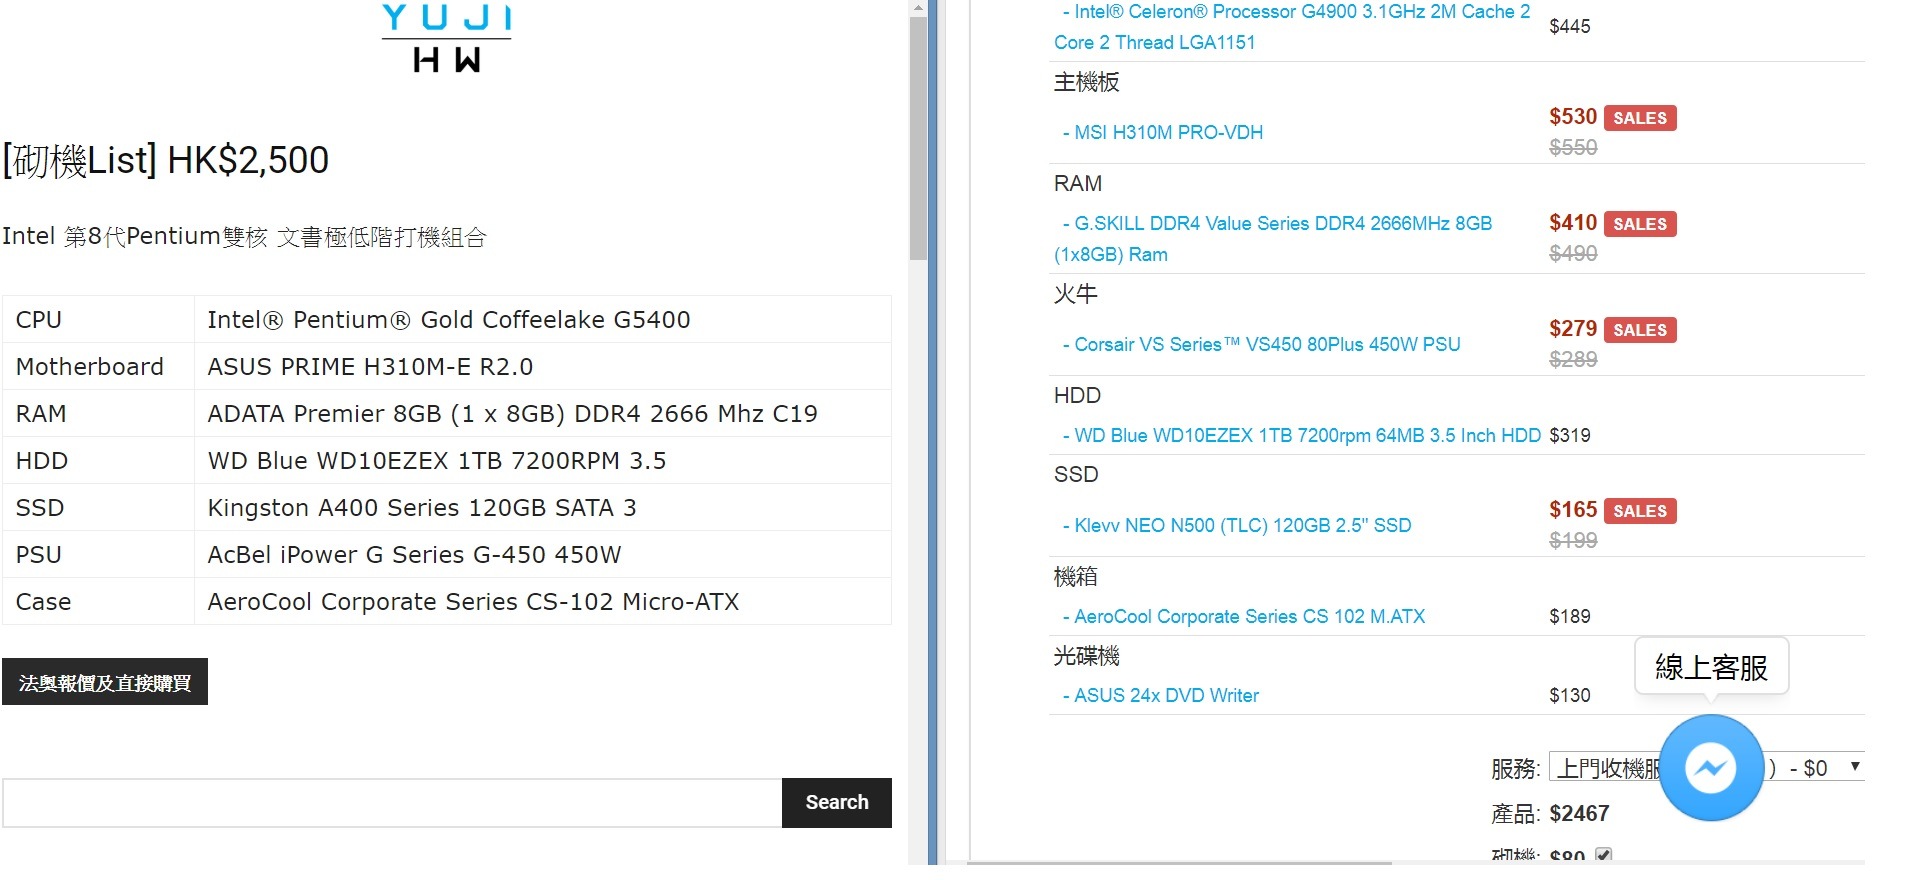This screenshot has width=1908, height=880.
Task: Click the SALES badge beside $165
Action: 1640,511
